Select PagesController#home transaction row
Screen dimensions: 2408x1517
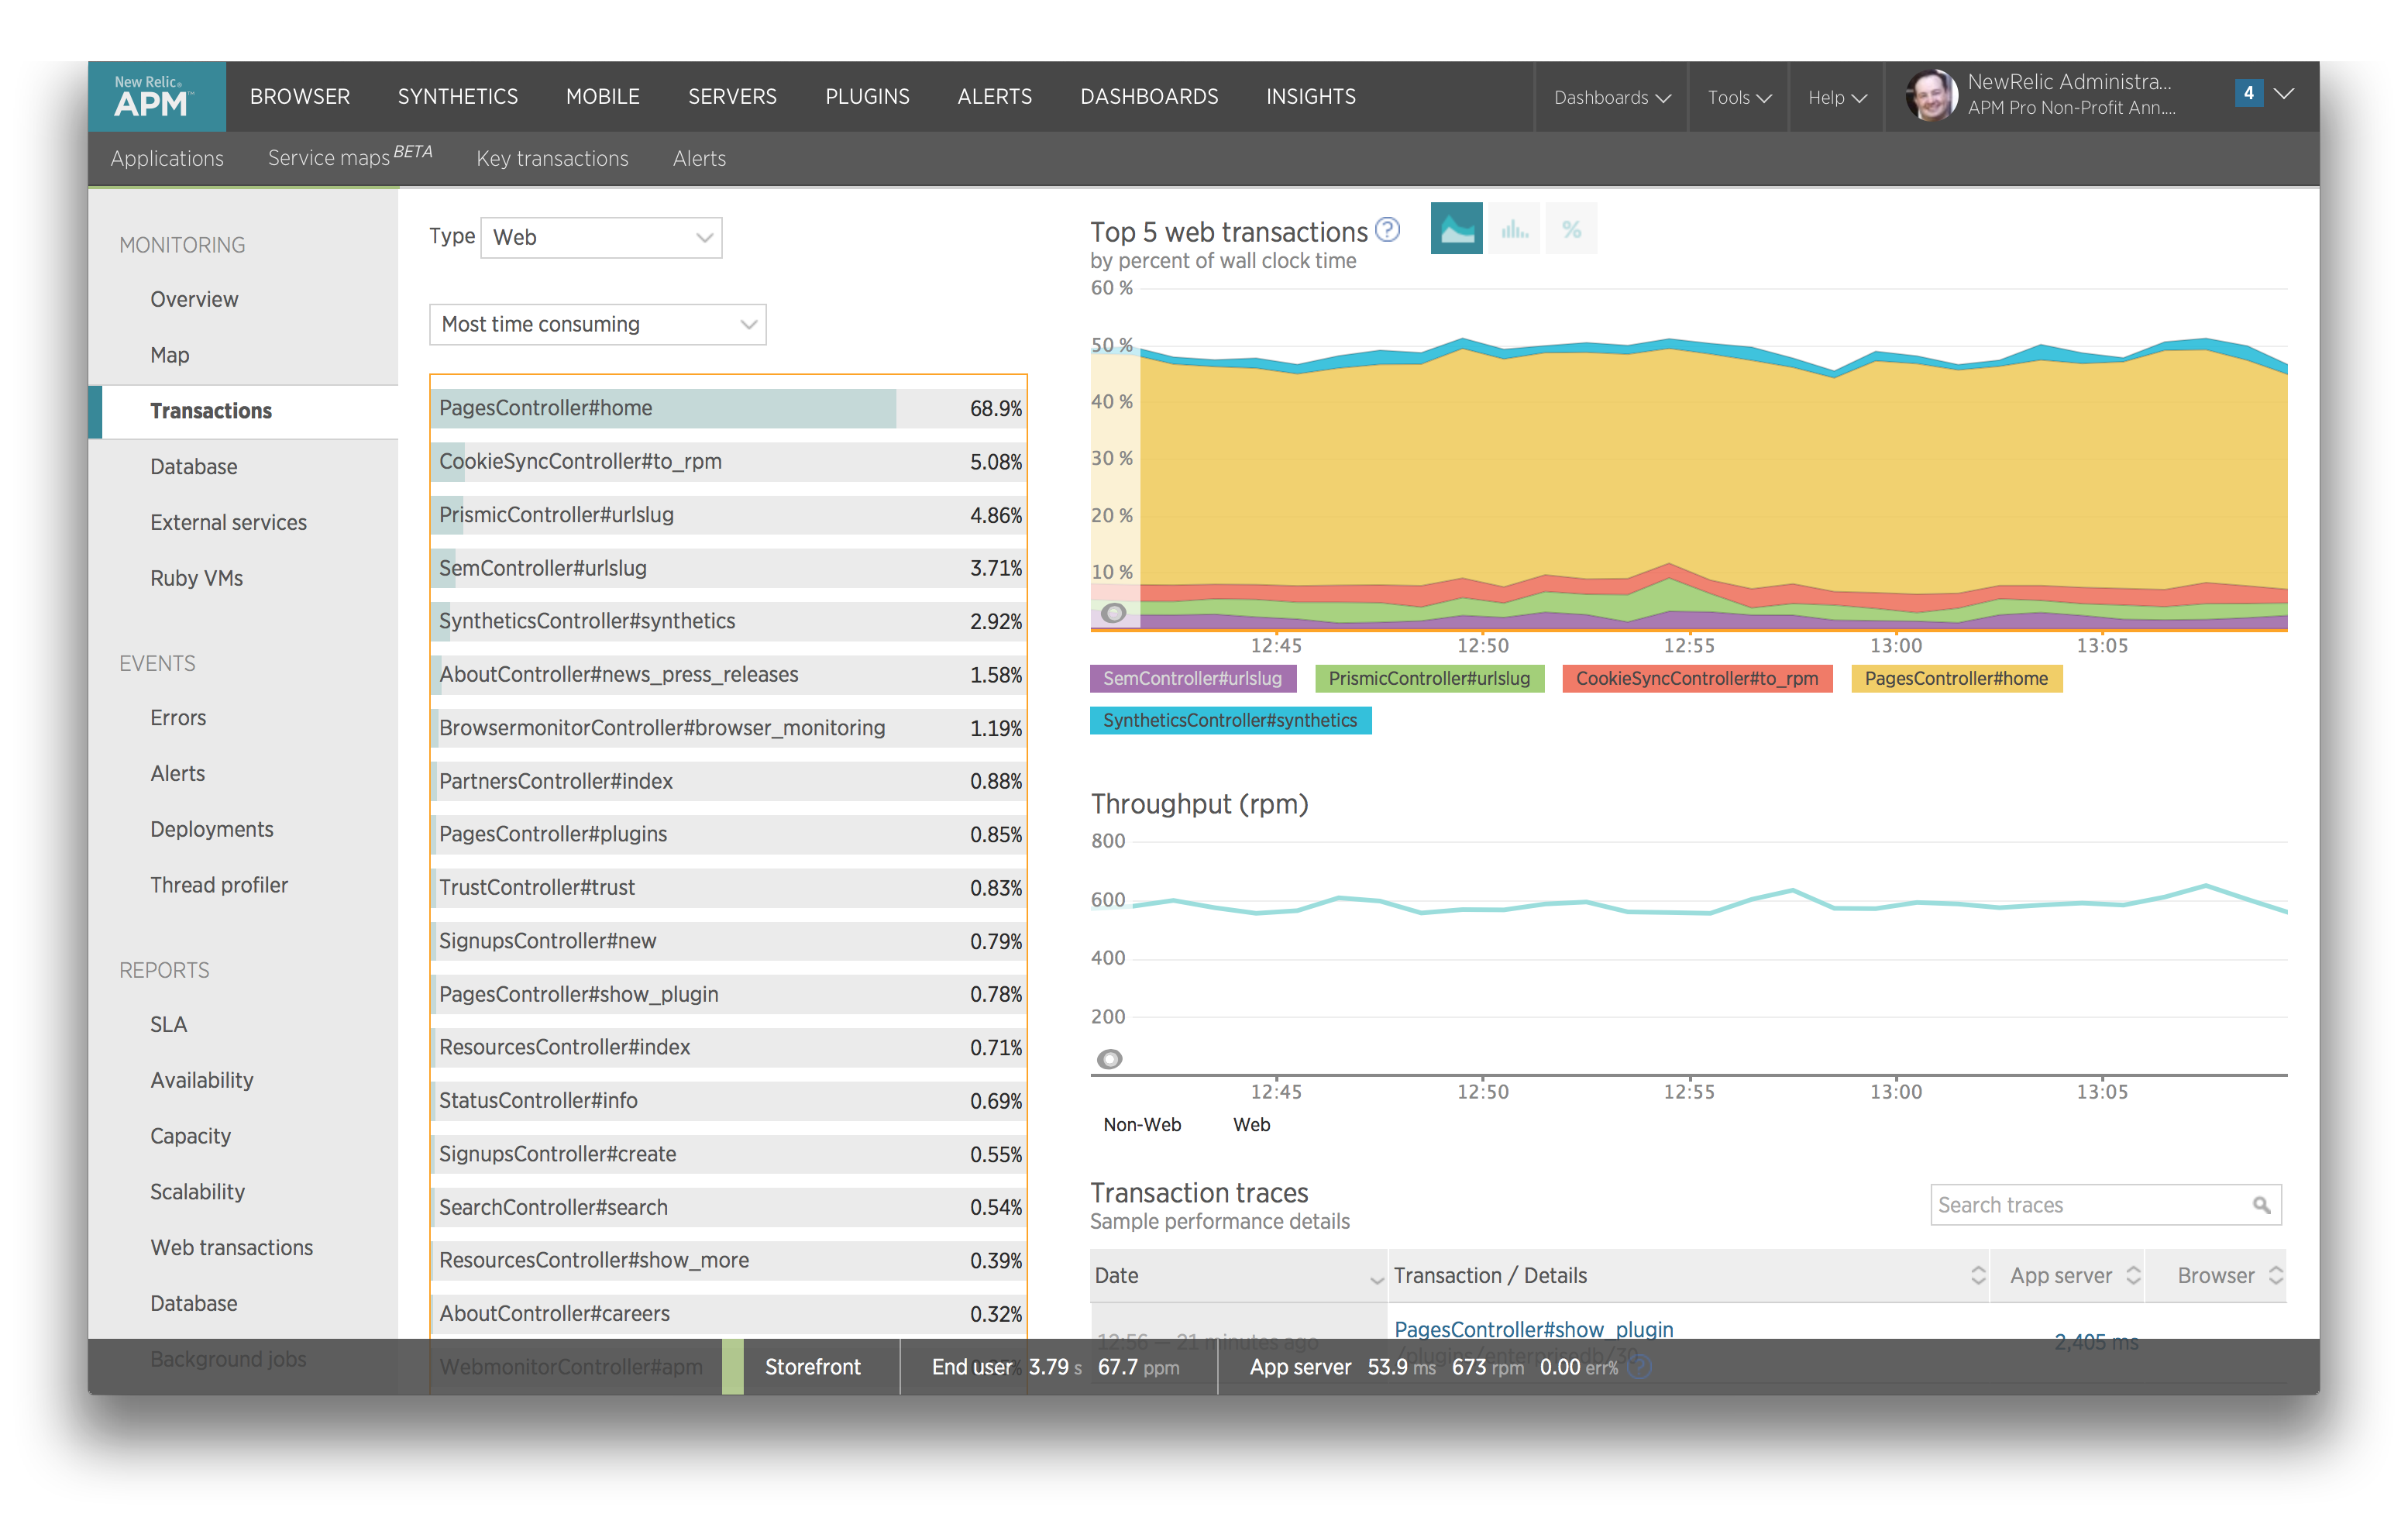[728, 408]
